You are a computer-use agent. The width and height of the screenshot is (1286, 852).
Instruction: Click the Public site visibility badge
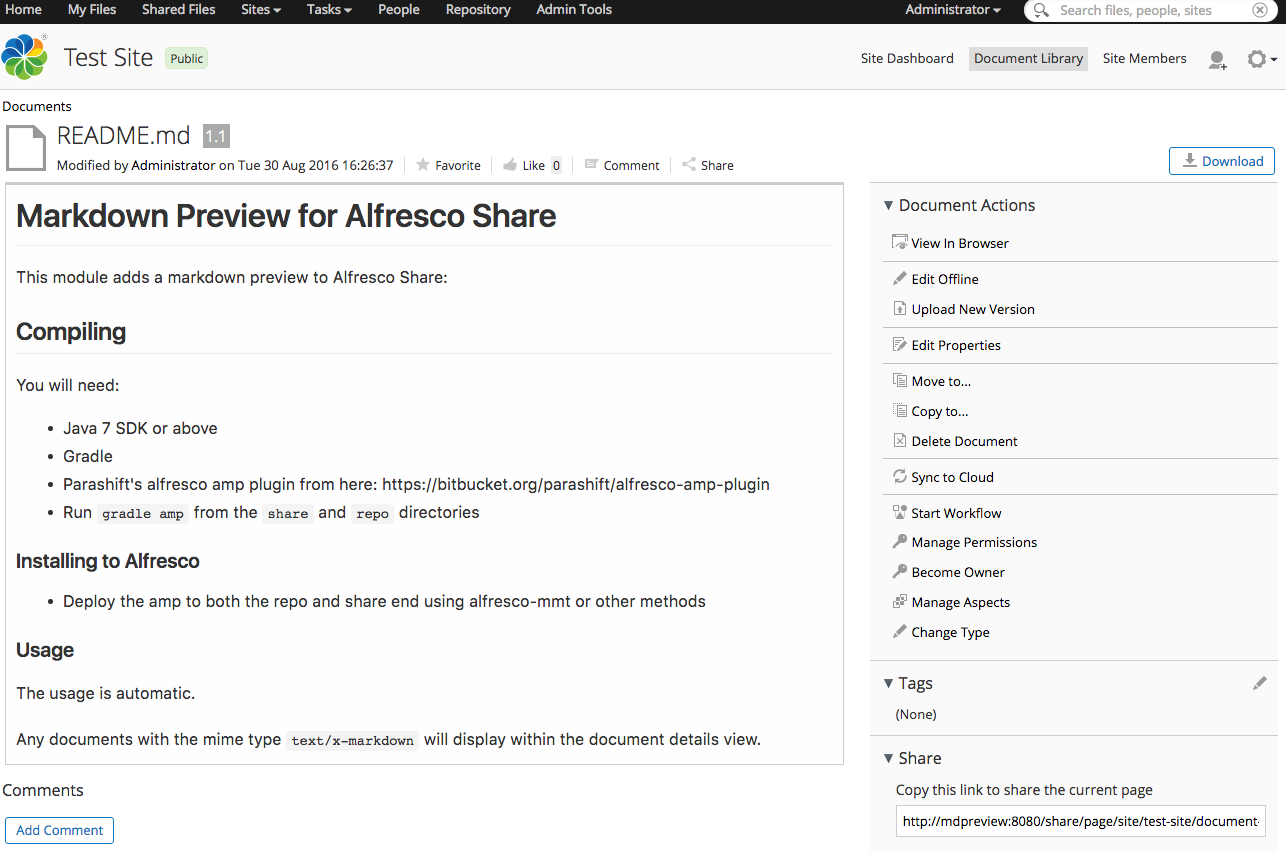187,58
